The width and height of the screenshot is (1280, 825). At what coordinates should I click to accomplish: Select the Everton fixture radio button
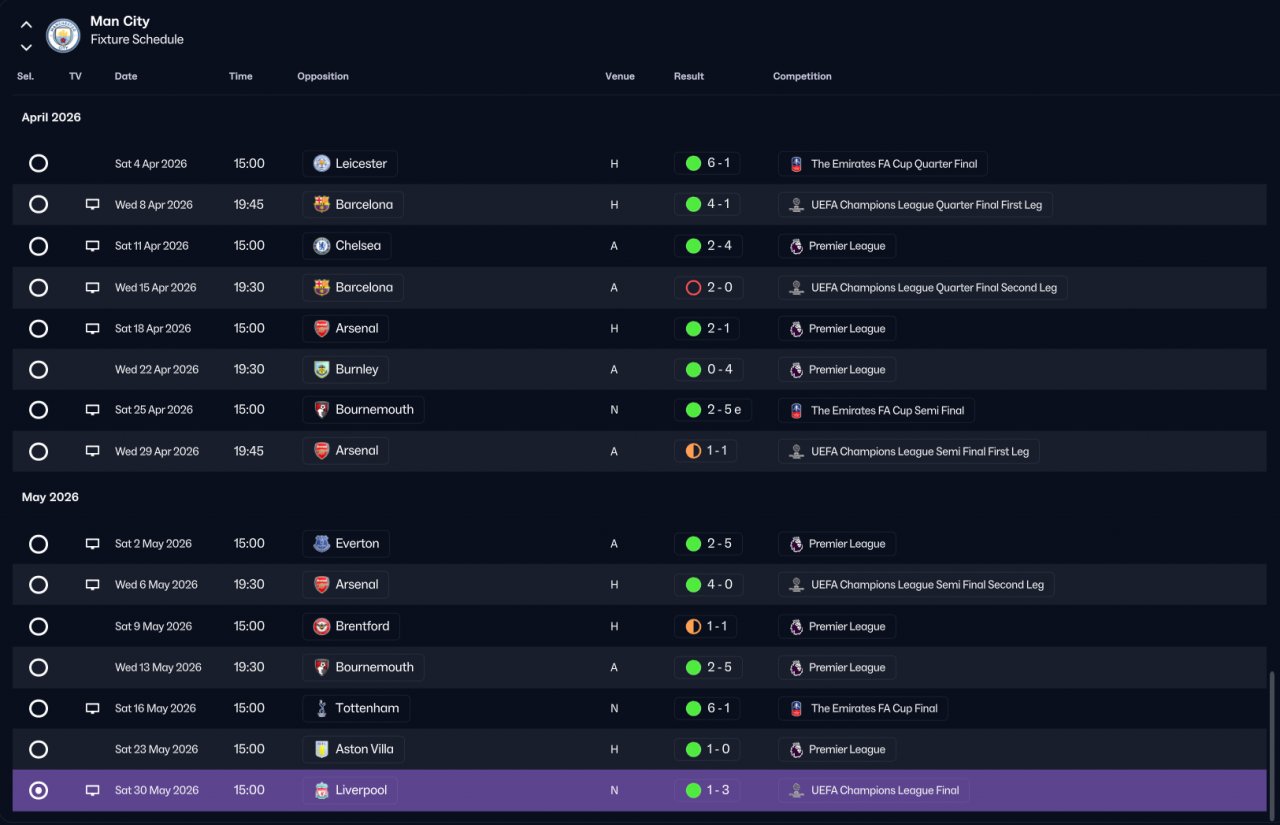pyautogui.click(x=38, y=544)
